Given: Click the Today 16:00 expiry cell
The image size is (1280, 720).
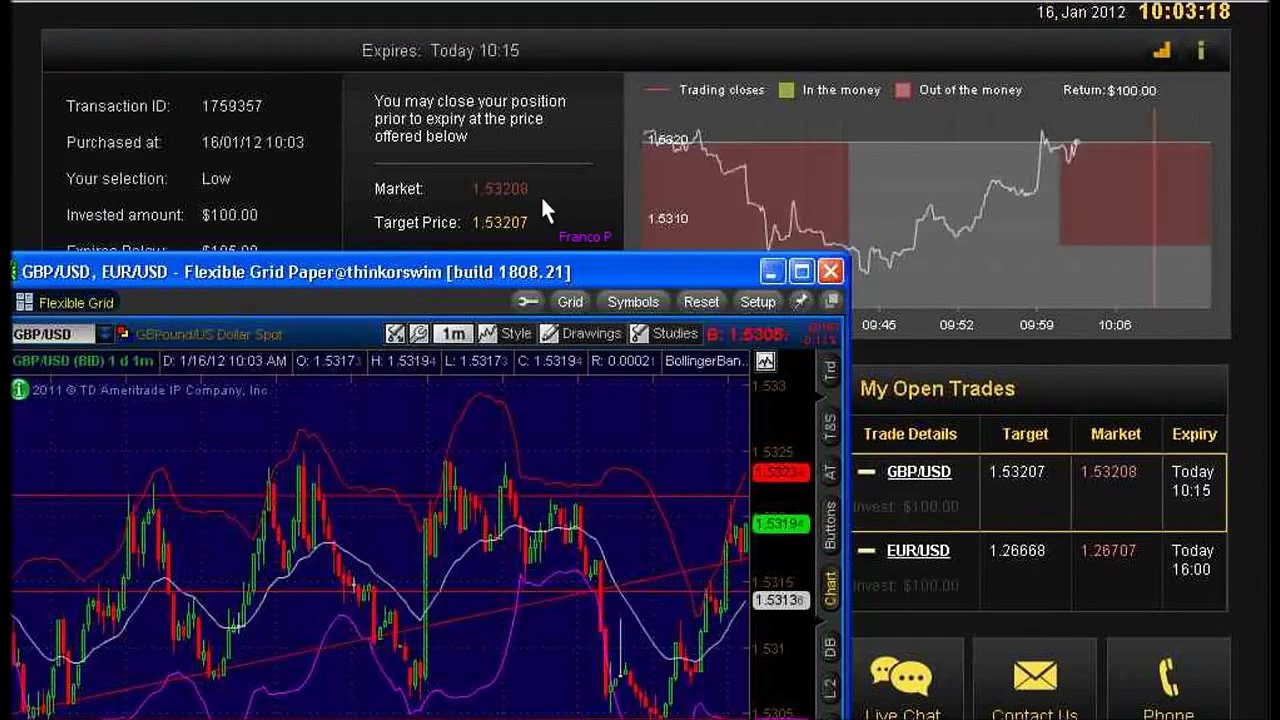Looking at the screenshot, I should pos(1192,560).
